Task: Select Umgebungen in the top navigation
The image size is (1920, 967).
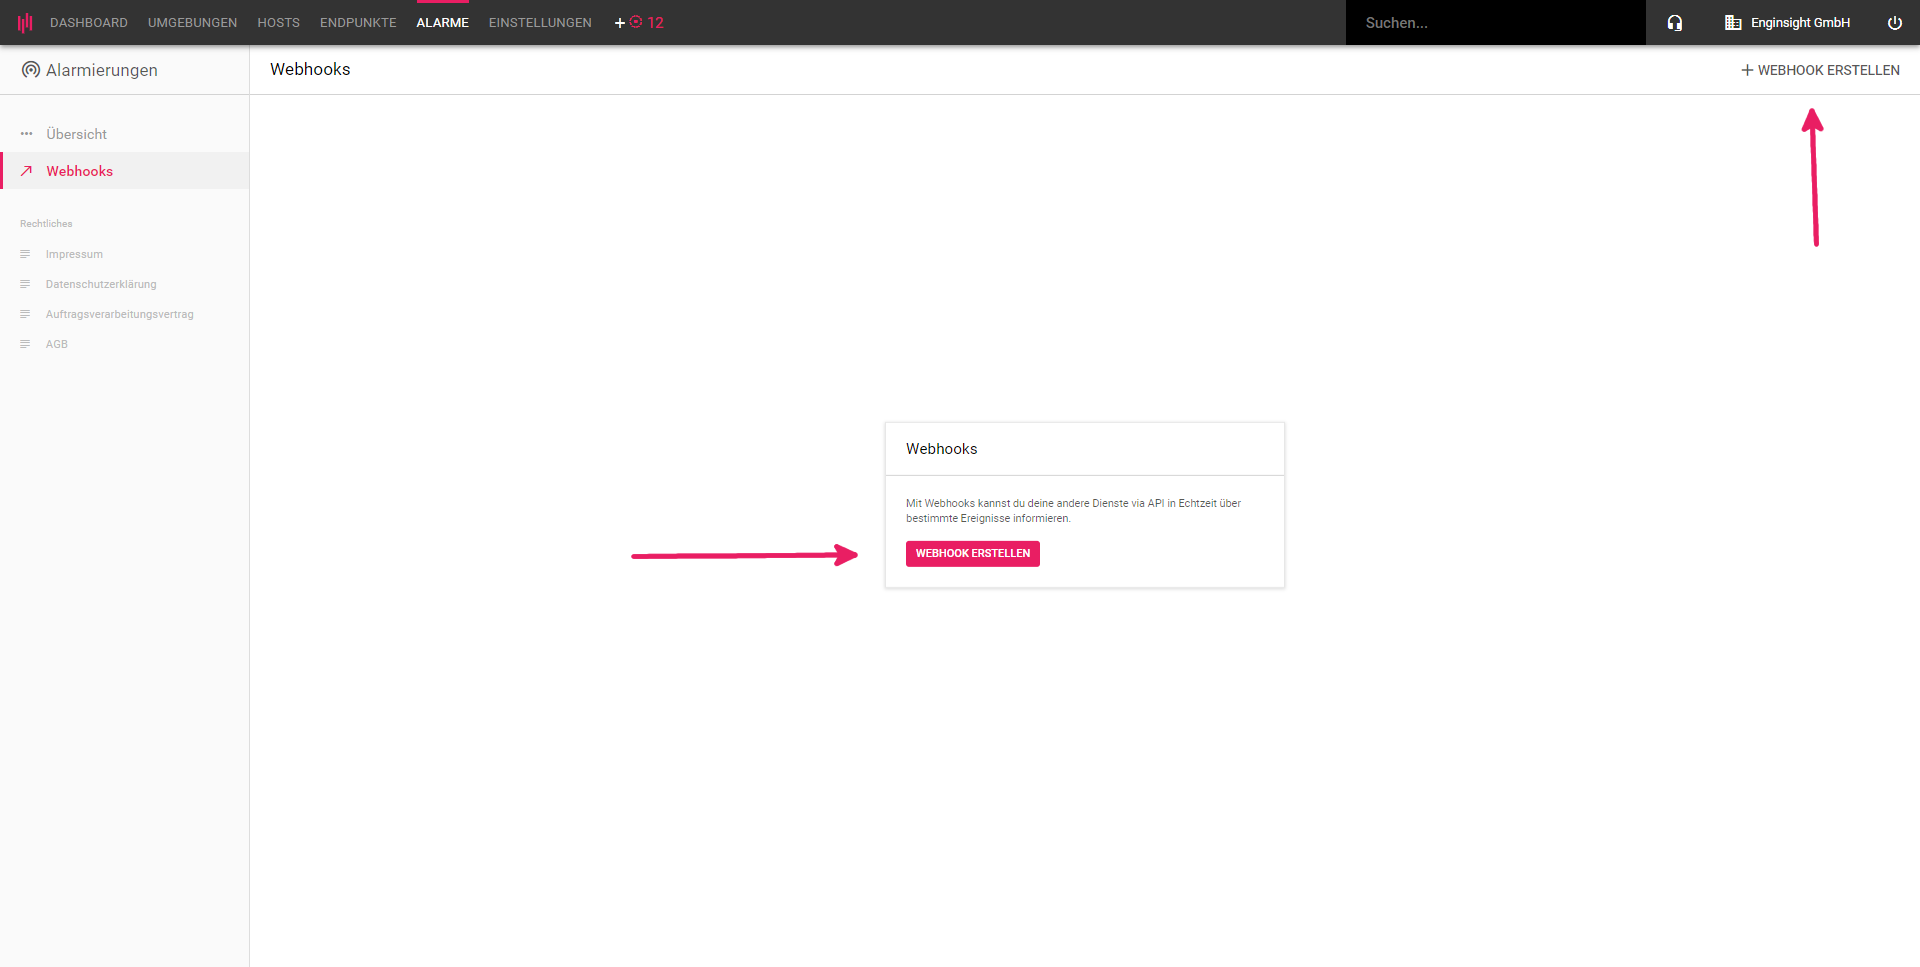Action: pyautogui.click(x=192, y=23)
